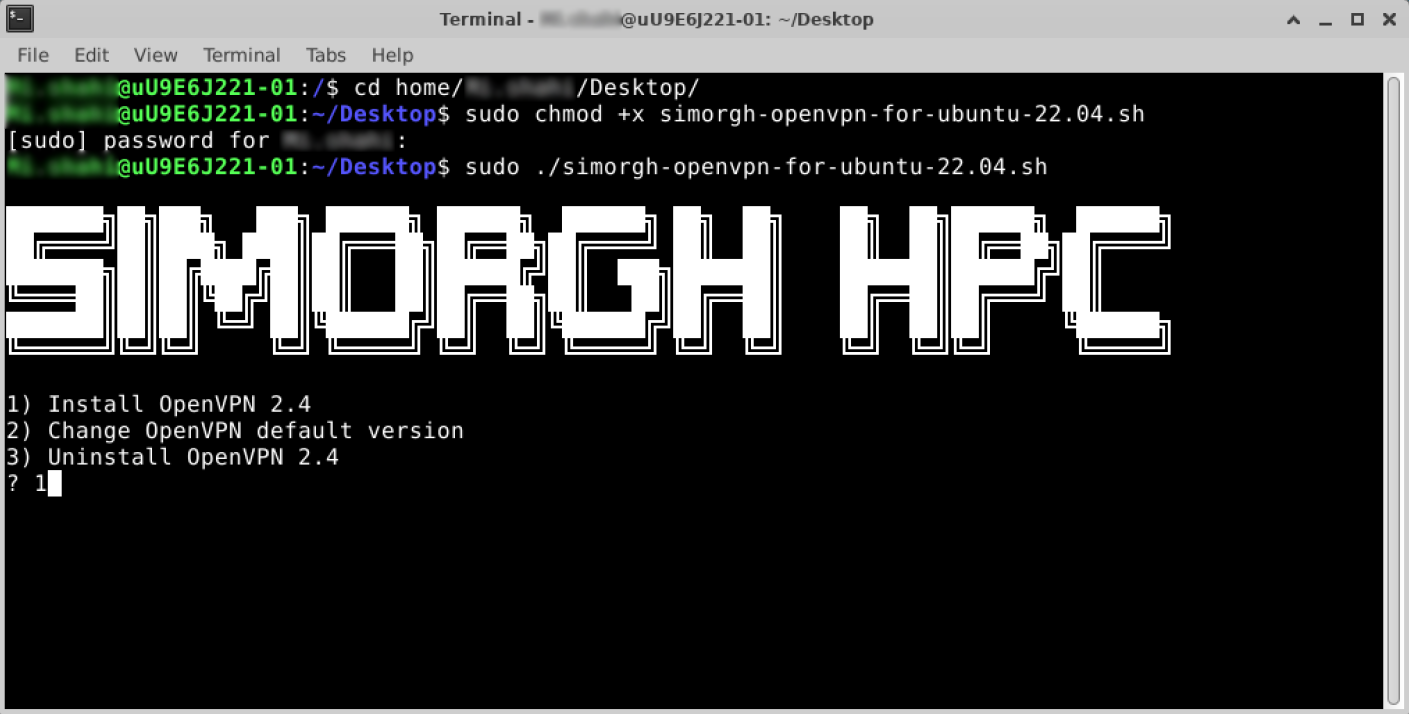Click the '2) Change OpenVPN default version' line
1409x714 pixels.
pos(235,430)
